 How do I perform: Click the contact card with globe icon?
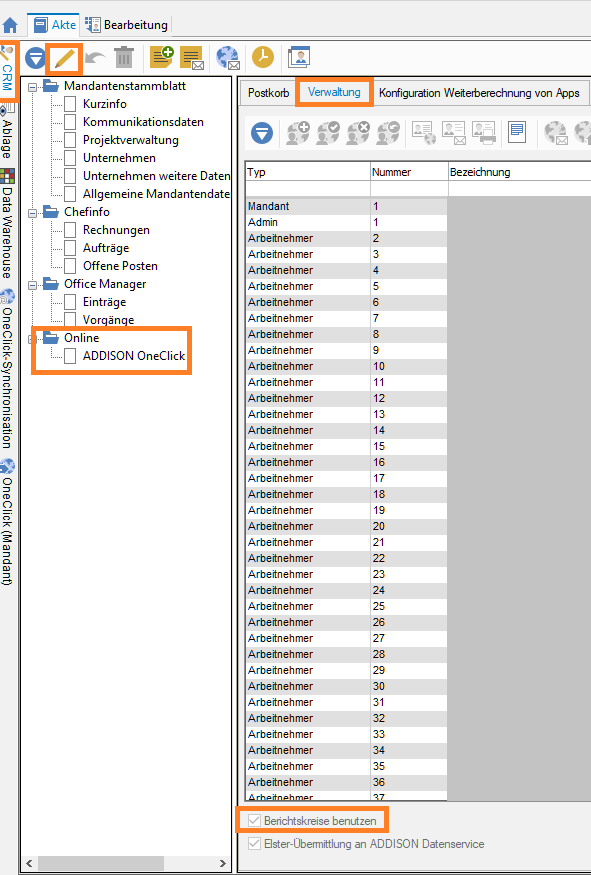(424, 133)
